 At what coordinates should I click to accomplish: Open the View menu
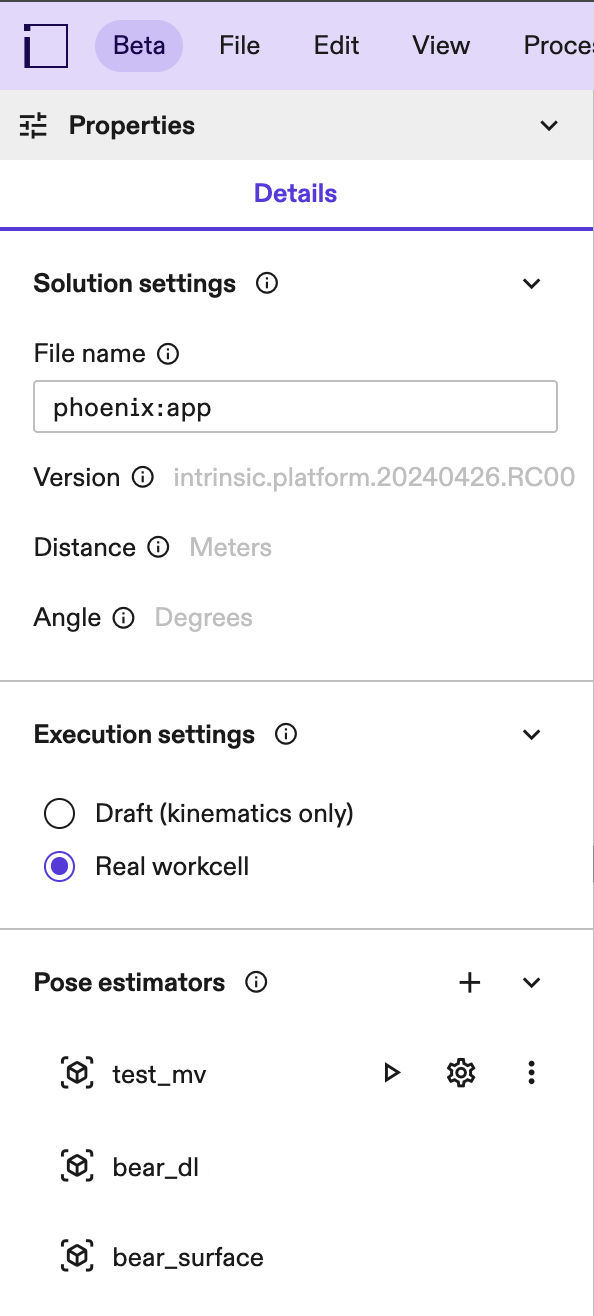440,45
